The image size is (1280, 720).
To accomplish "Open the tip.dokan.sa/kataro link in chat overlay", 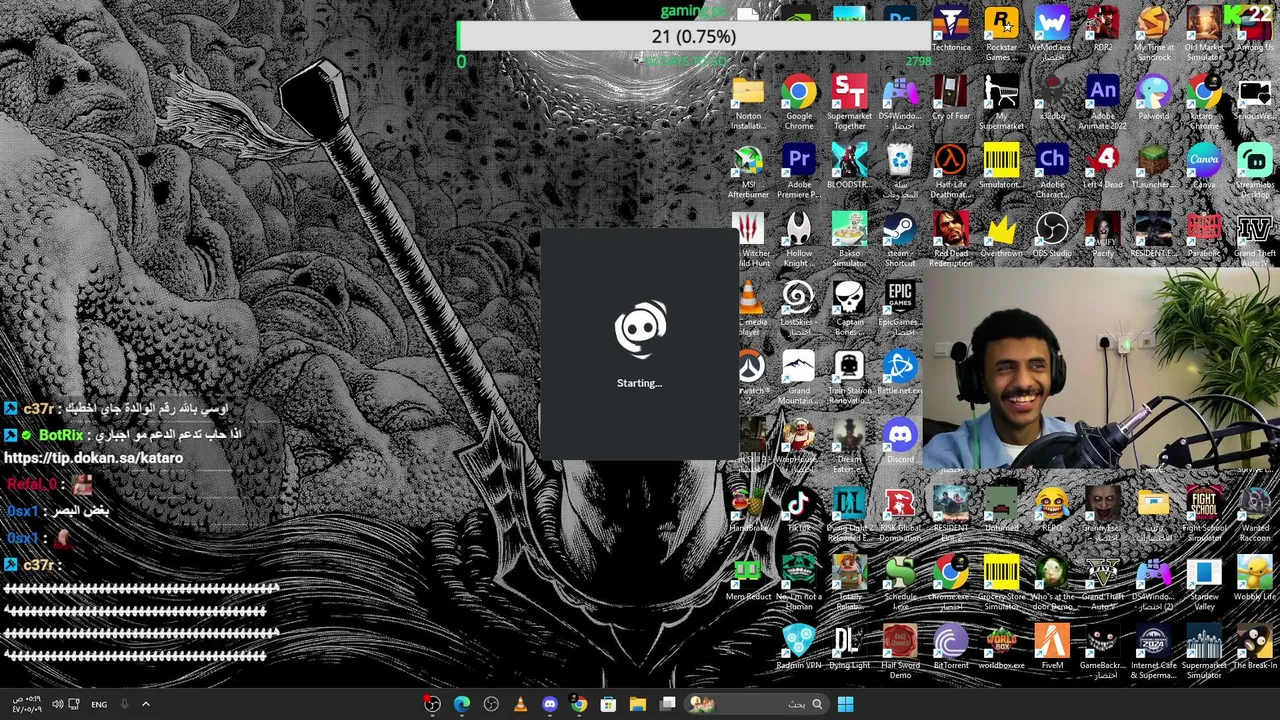I will pos(93,458).
